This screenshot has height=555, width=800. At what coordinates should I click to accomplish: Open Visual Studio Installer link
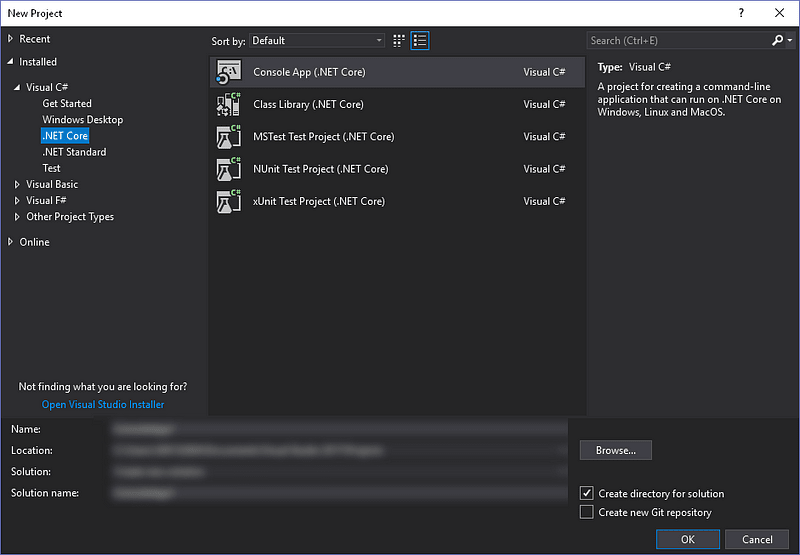(103, 405)
